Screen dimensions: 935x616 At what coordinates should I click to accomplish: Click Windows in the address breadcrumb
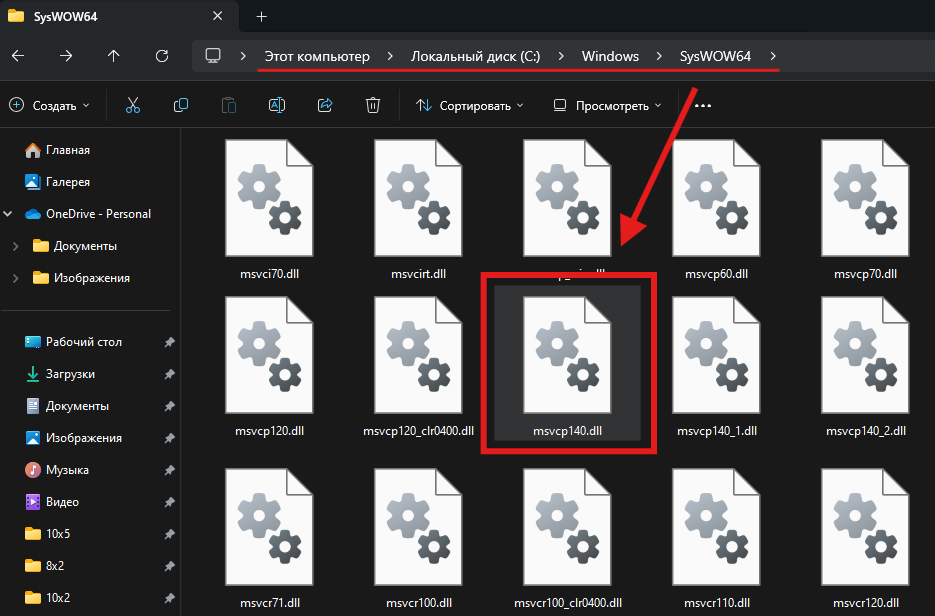click(x=610, y=56)
